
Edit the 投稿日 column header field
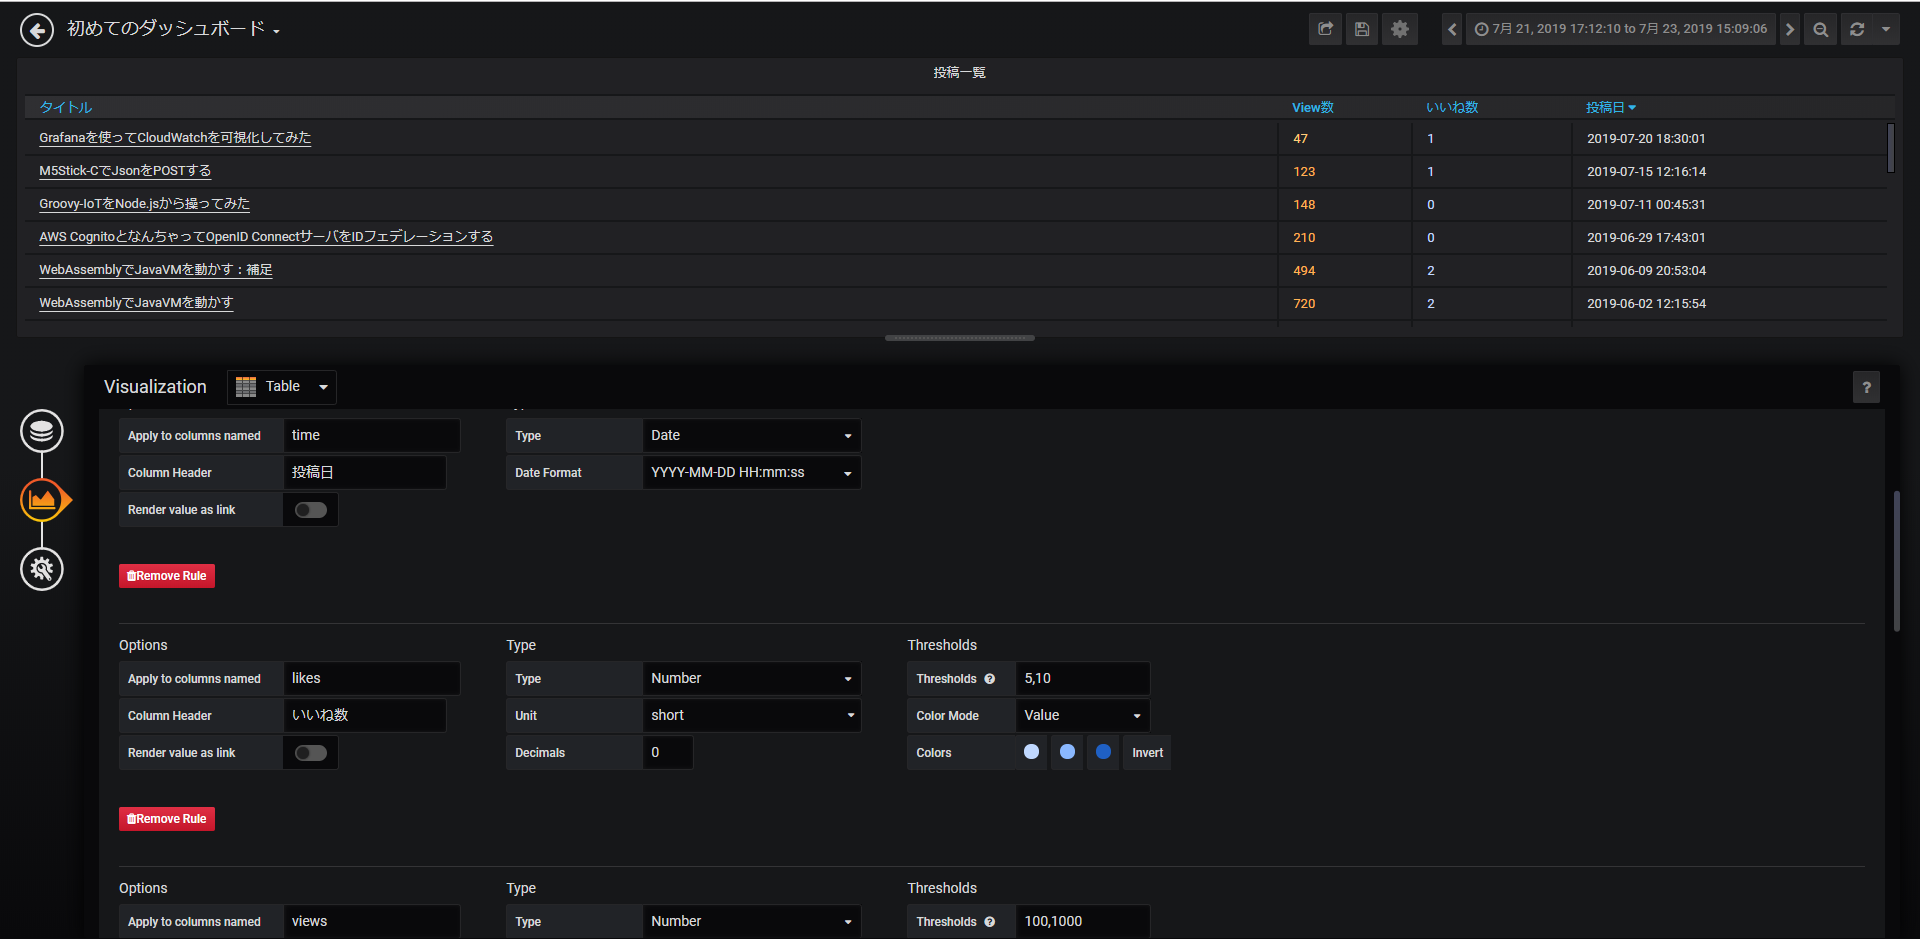365,473
